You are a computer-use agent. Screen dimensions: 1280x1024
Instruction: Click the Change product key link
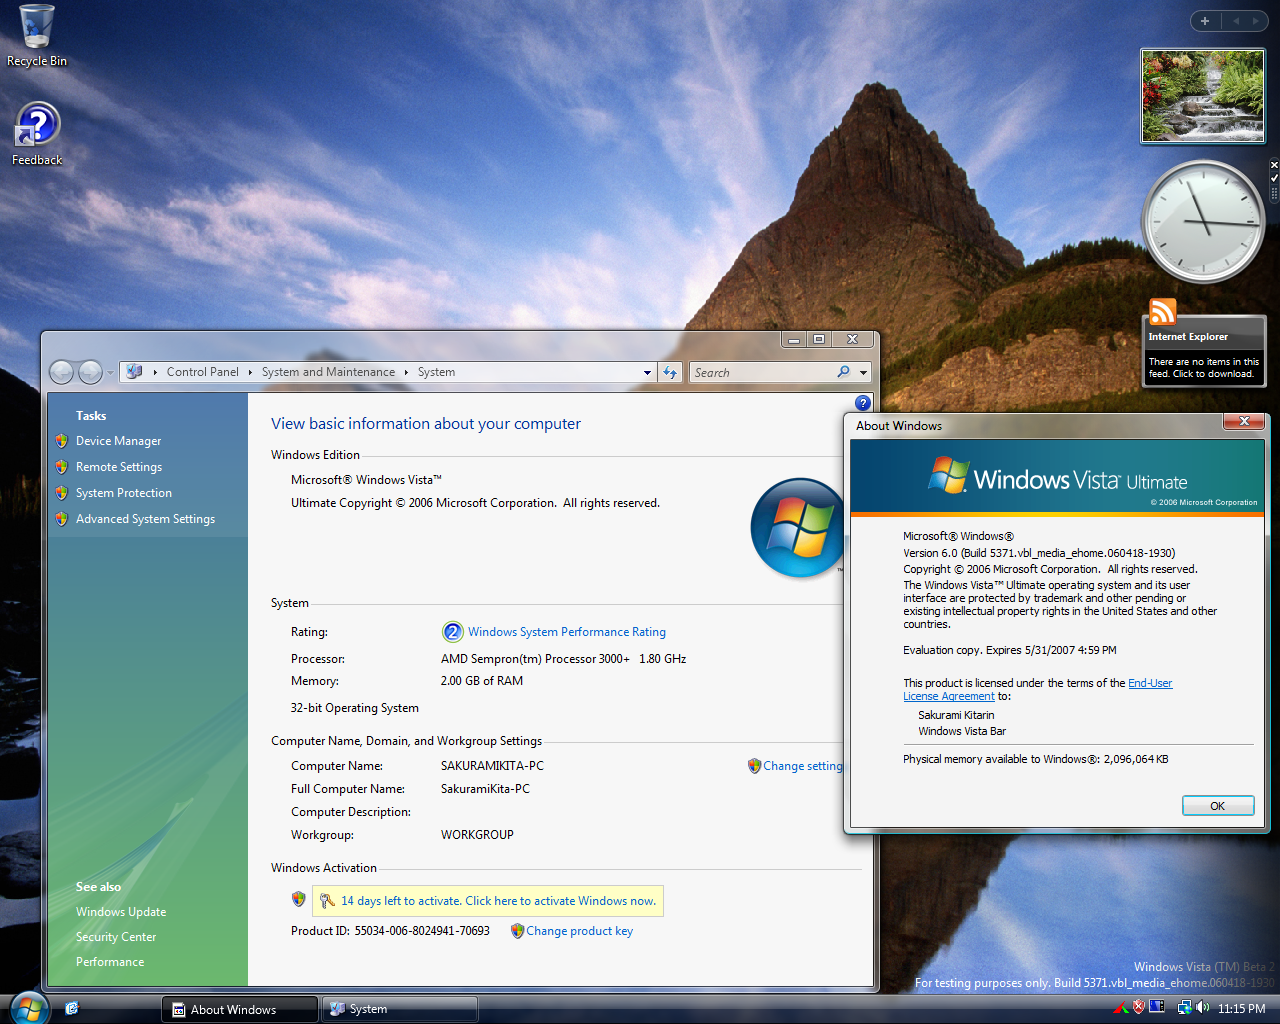coord(580,931)
